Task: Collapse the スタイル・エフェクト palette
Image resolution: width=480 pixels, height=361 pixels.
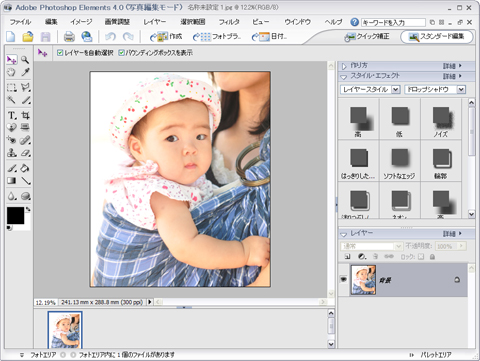Action: click(x=344, y=77)
